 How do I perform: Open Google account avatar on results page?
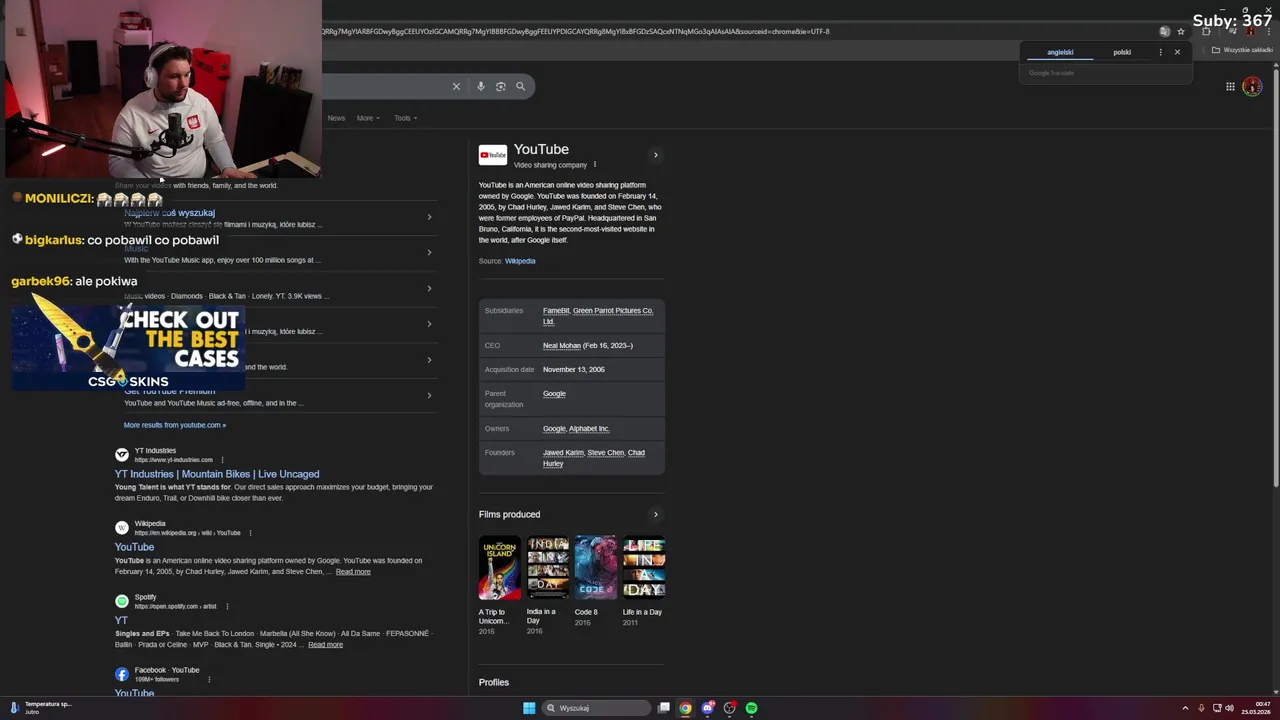tap(1252, 86)
